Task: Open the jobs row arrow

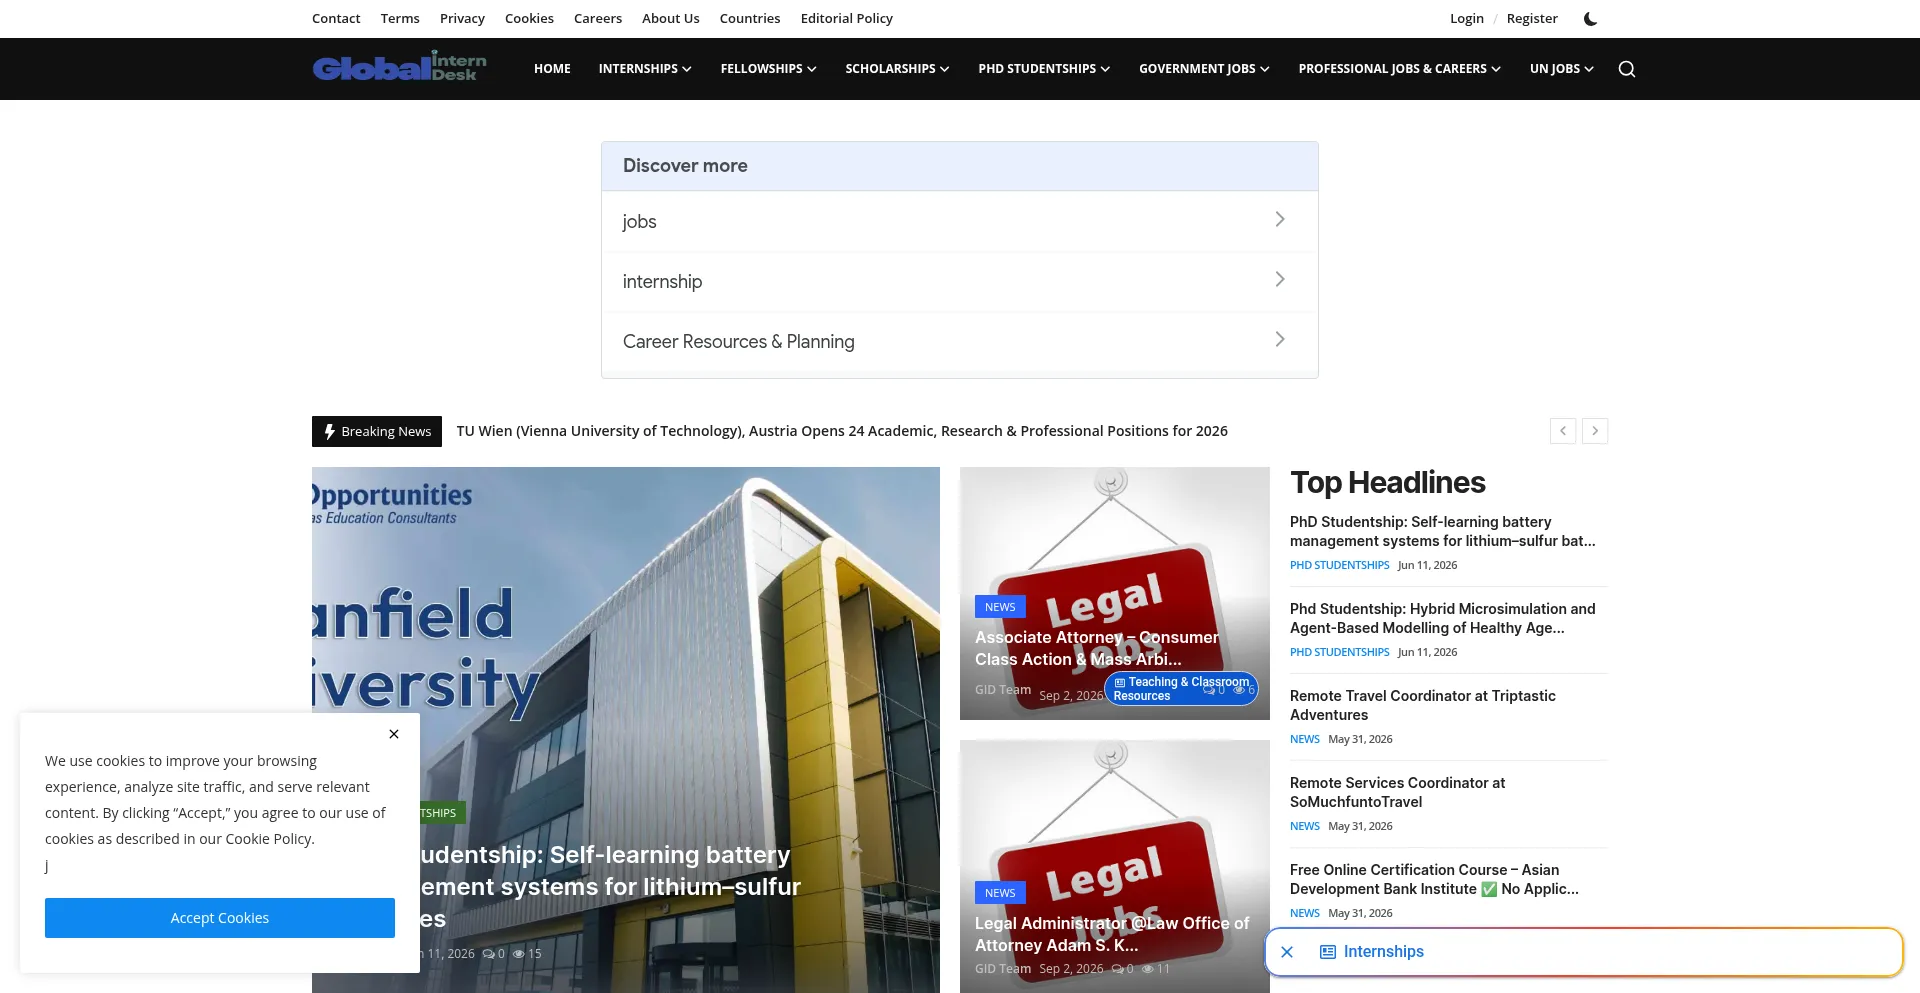Action: [x=1280, y=219]
